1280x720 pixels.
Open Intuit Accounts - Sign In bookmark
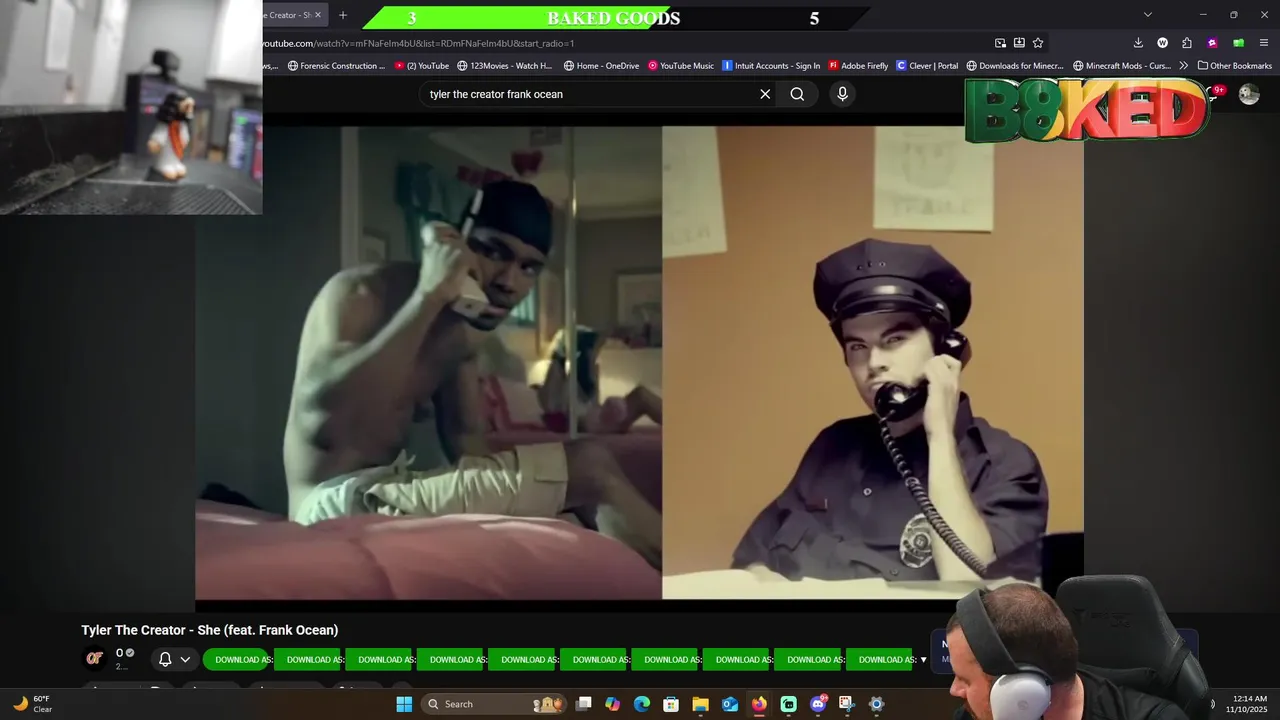point(771,66)
